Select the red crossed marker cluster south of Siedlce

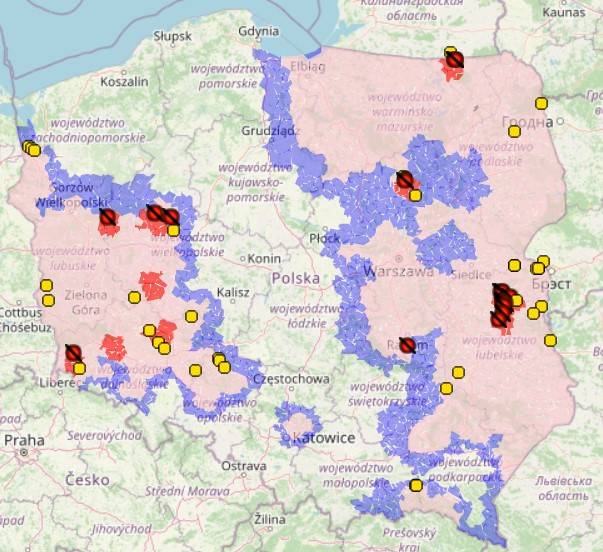point(503,305)
